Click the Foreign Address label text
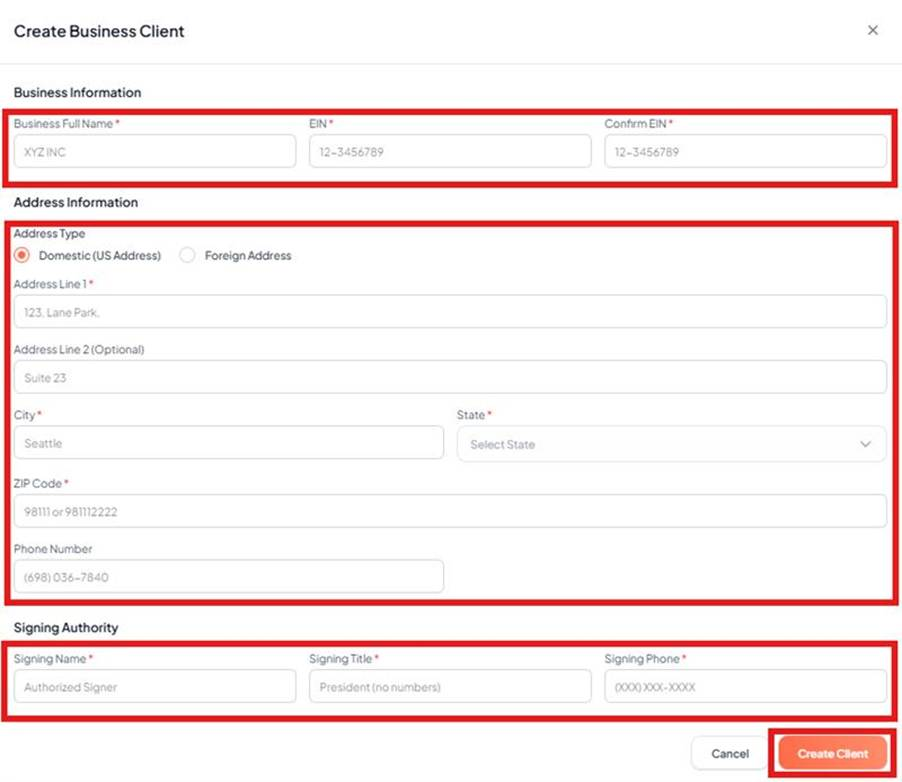Screen dimensions: 902x782 point(248,256)
